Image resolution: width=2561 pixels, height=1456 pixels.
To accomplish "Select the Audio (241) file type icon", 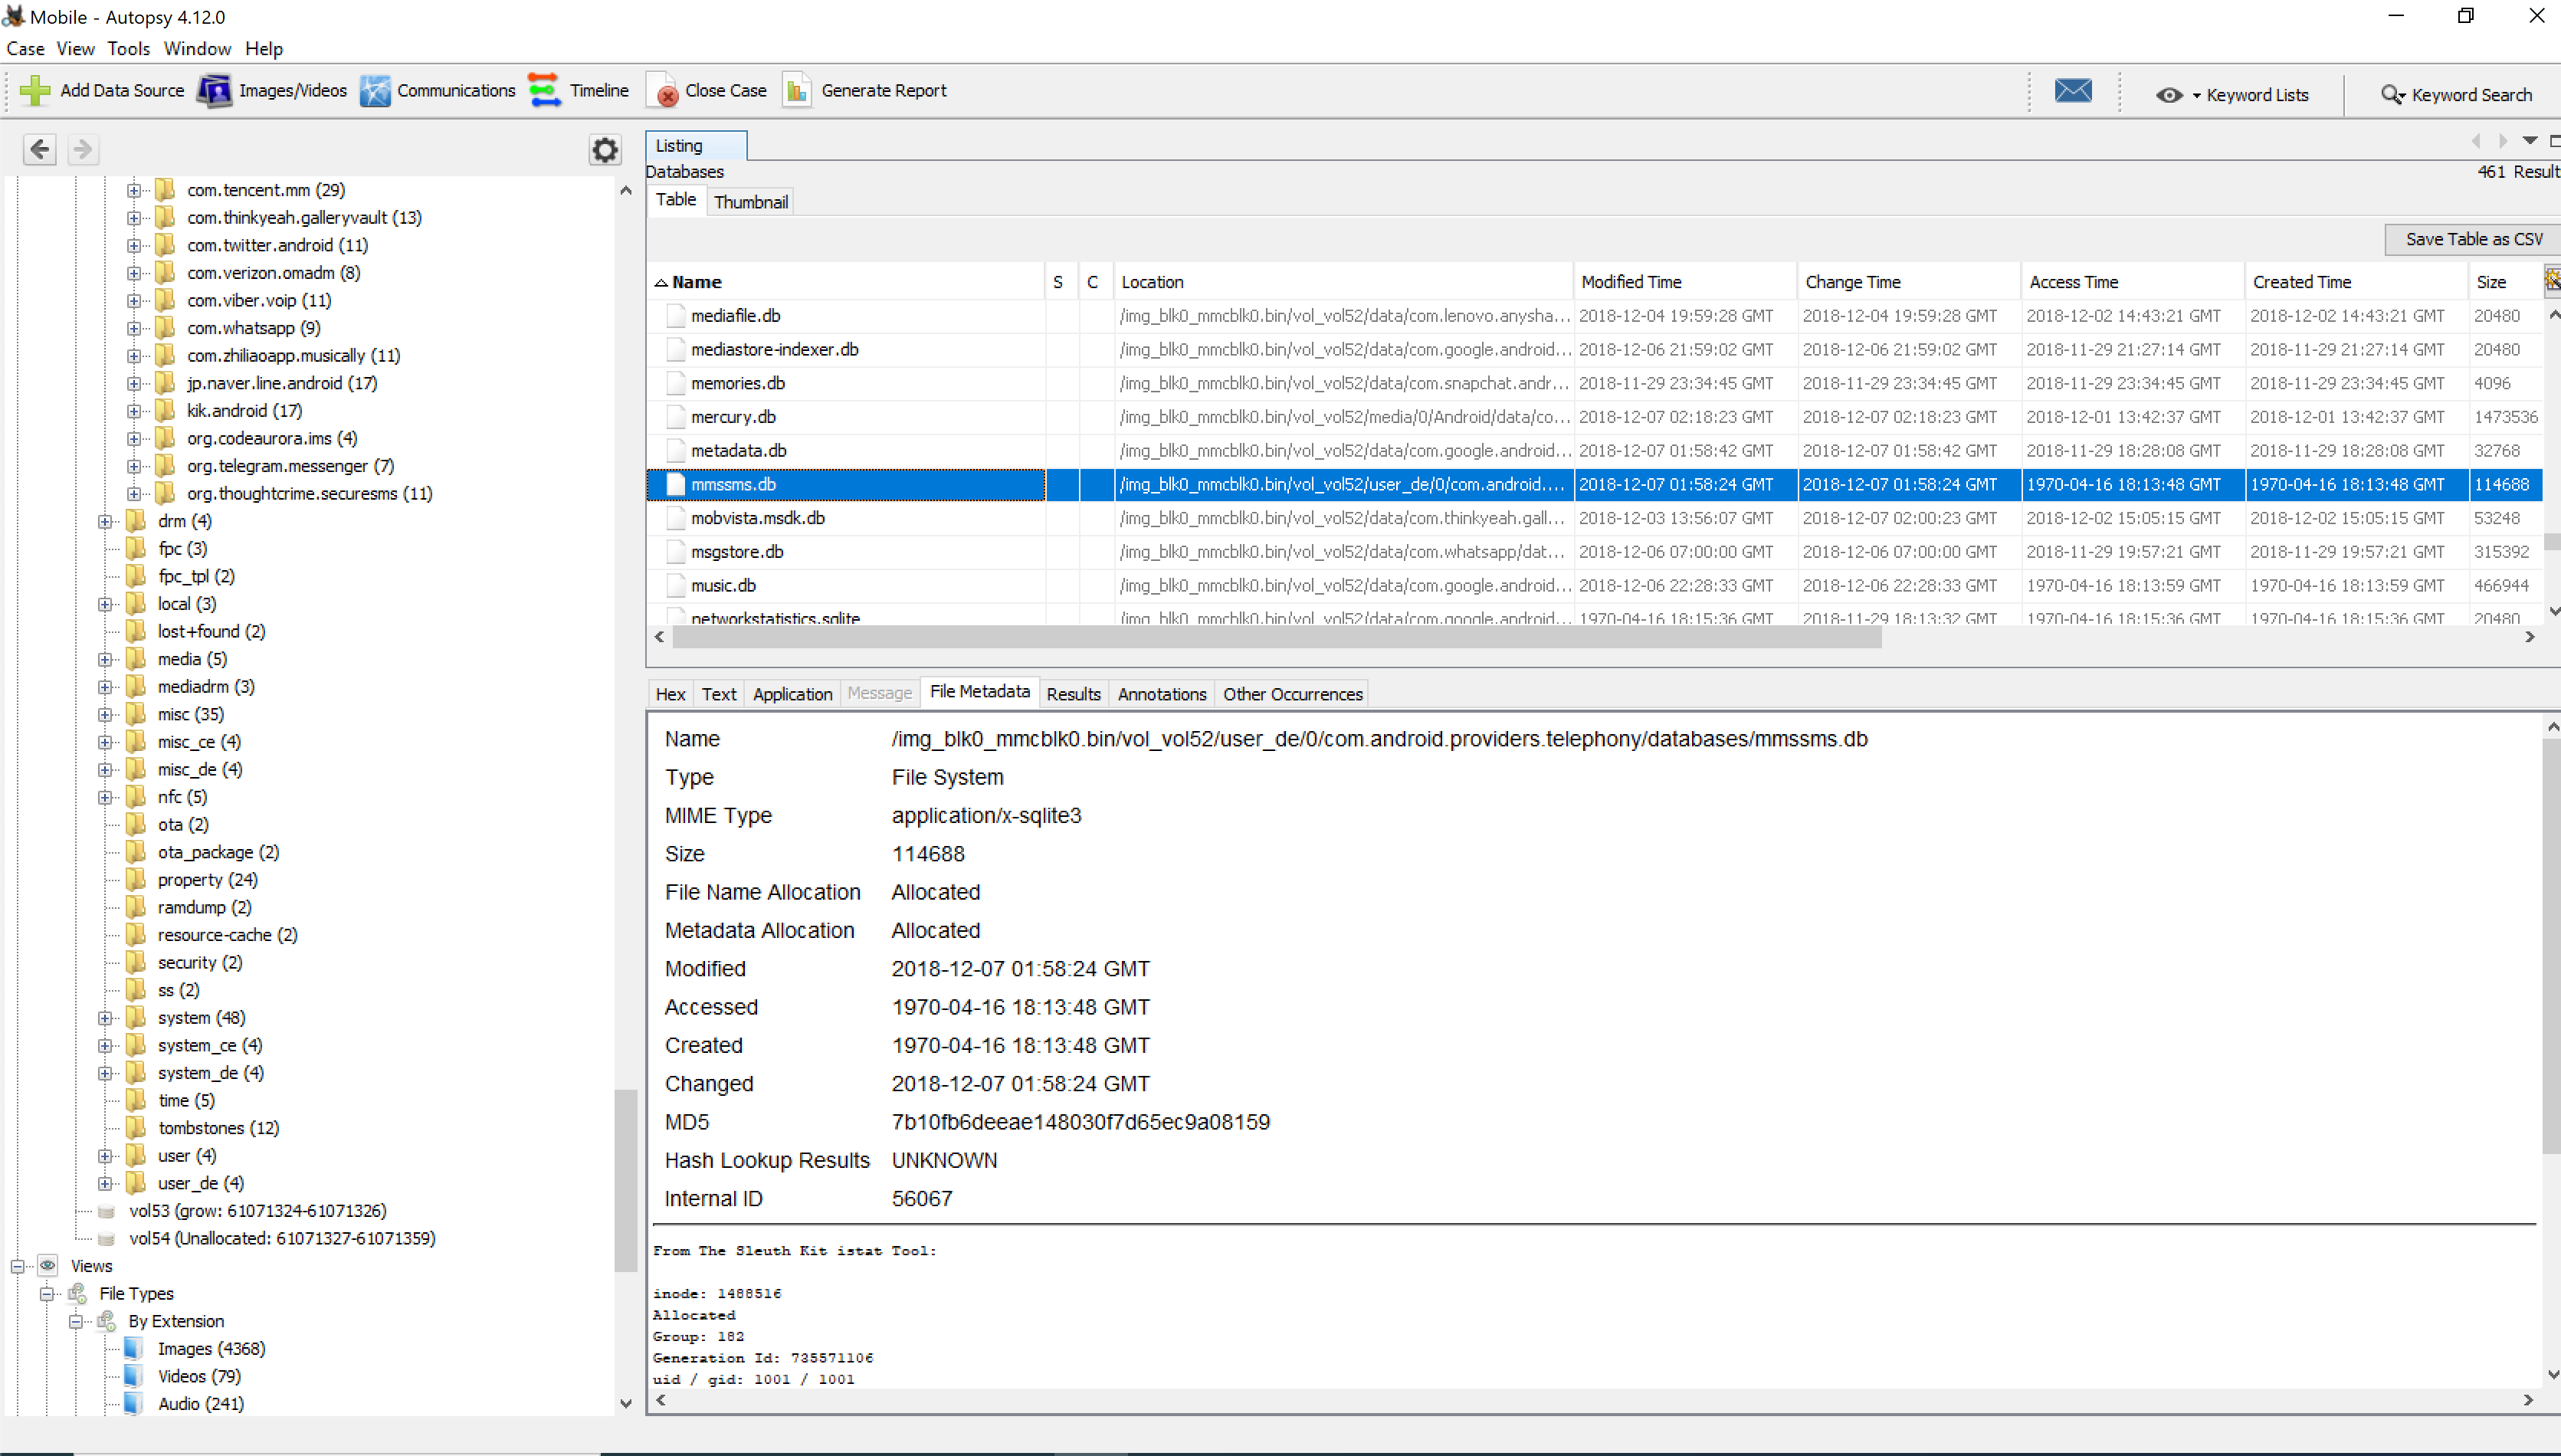I will click(134, 1404).
